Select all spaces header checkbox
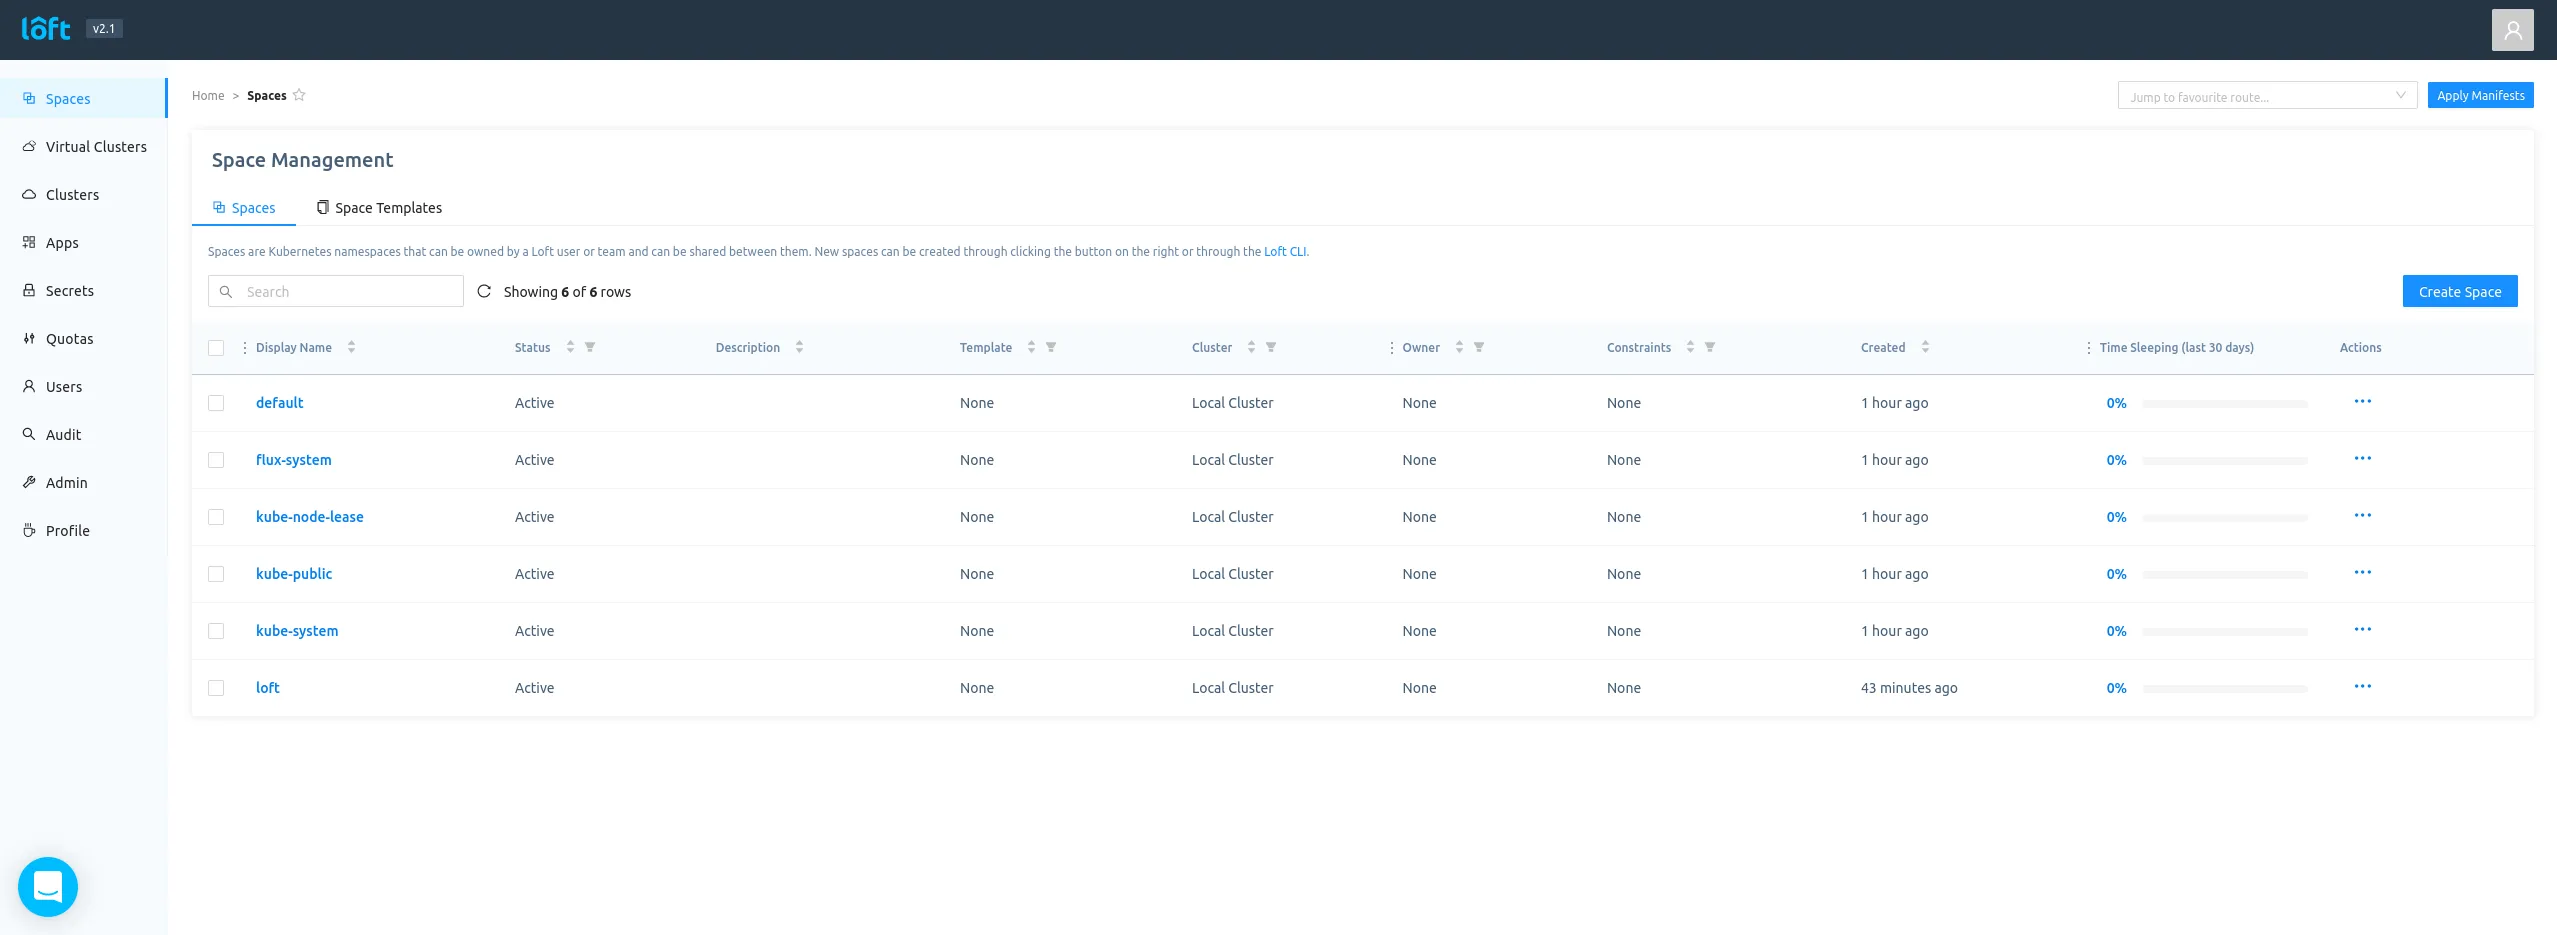This screenshot has height=935, width=2557. (x=216, y=348)
